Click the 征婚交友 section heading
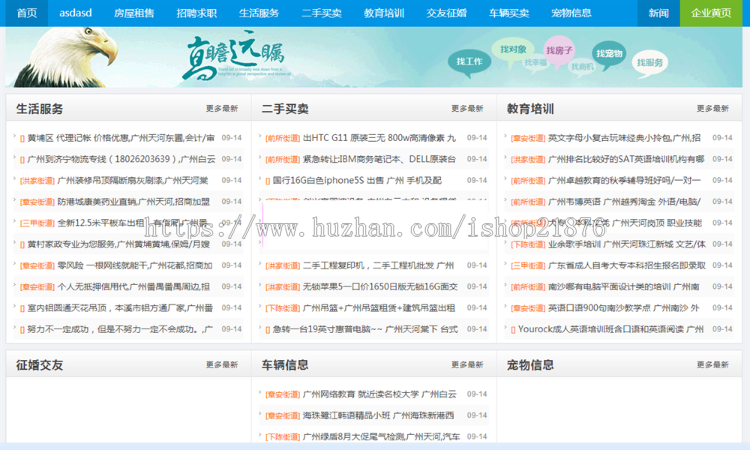Screen dimensions: 750x450 click(x=40, y=365)
